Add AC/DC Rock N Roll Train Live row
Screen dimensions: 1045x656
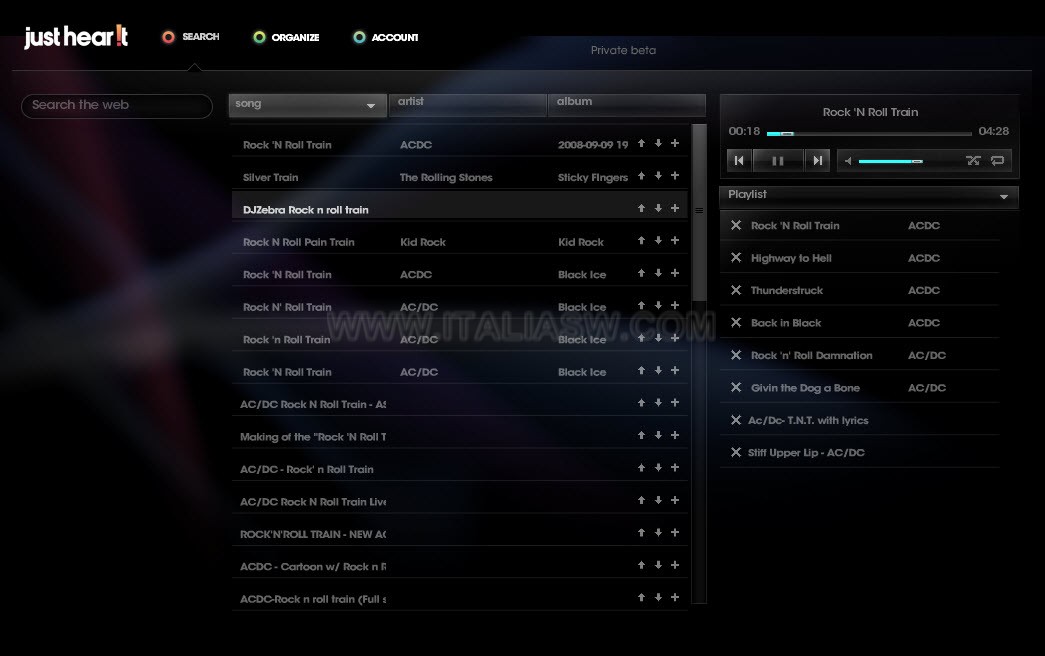(x=675, y=500)
